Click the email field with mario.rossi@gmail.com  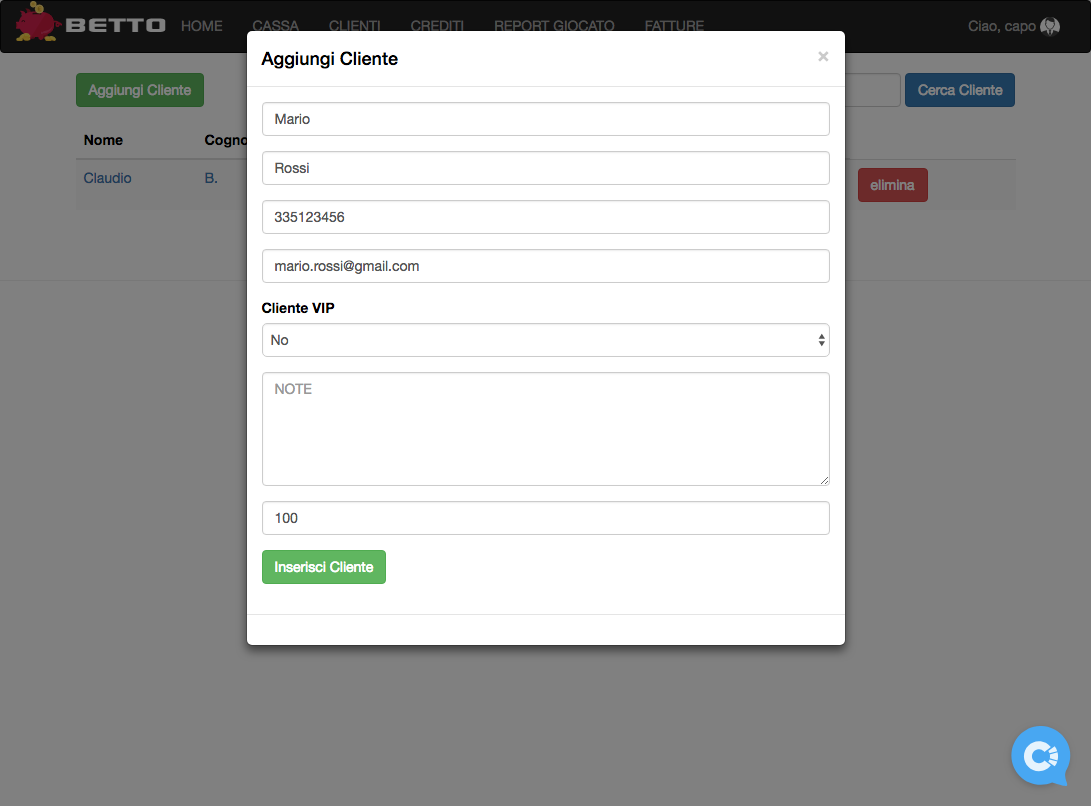545,266
